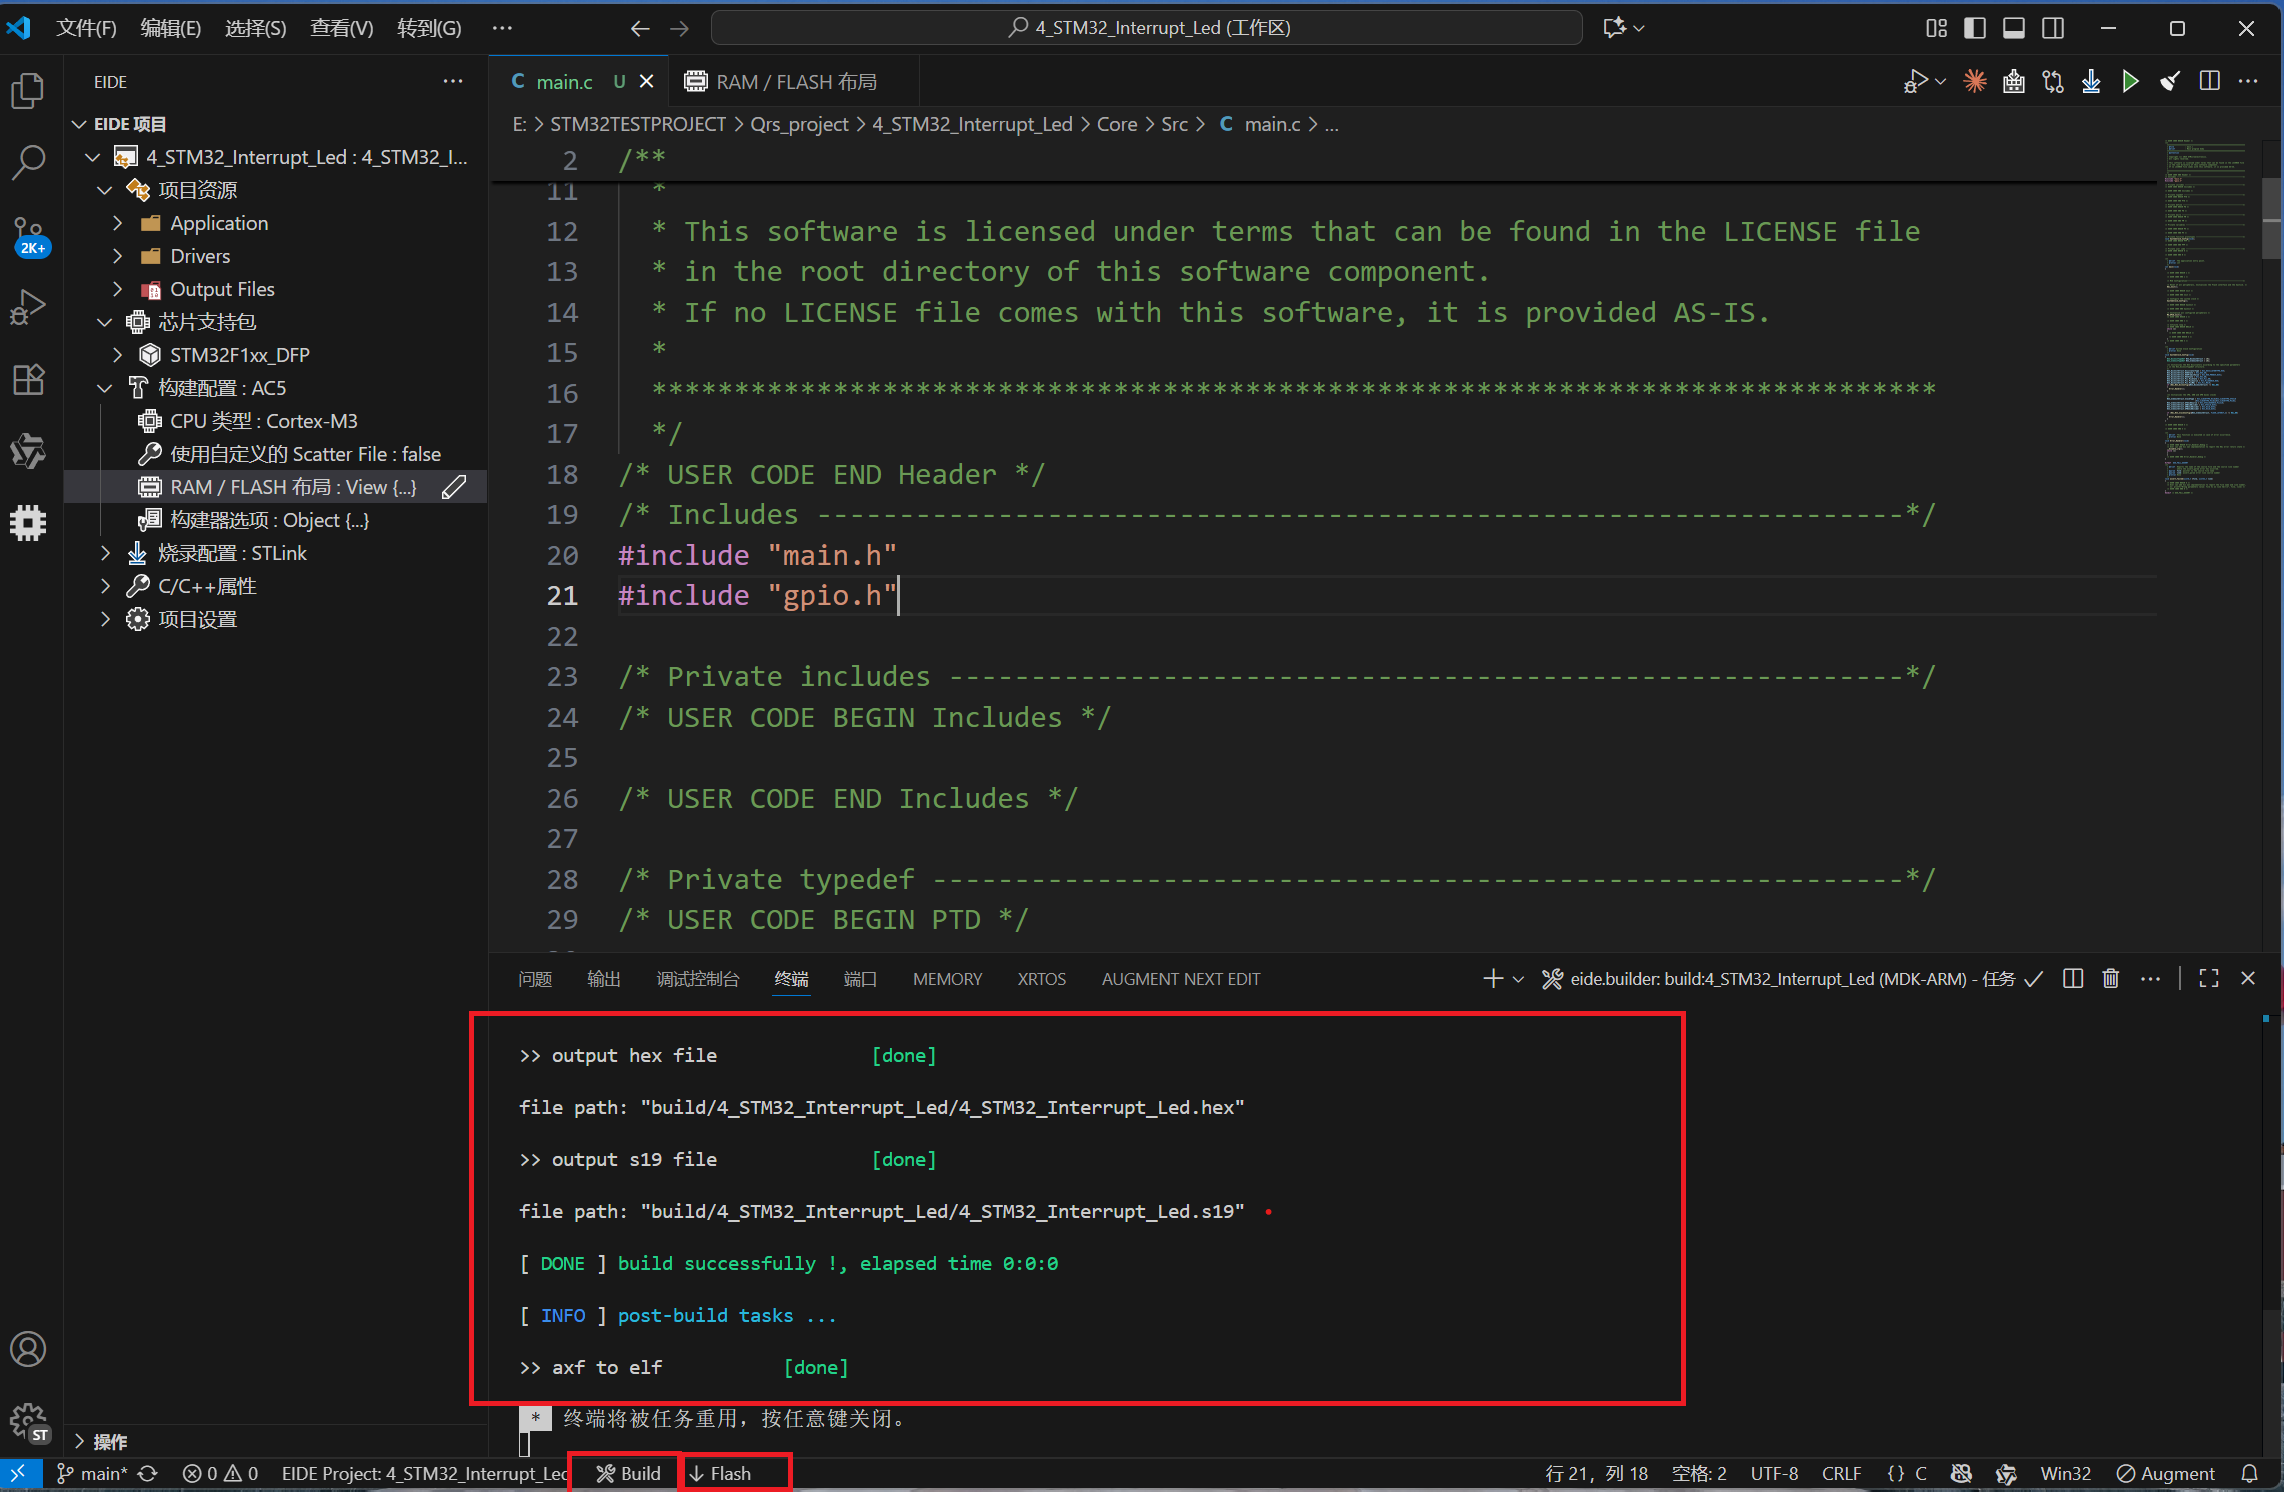The height and width of the screenshot is (1492, 2284).
Task: Click the workspace search box in the title bar
Action: 1146,28
